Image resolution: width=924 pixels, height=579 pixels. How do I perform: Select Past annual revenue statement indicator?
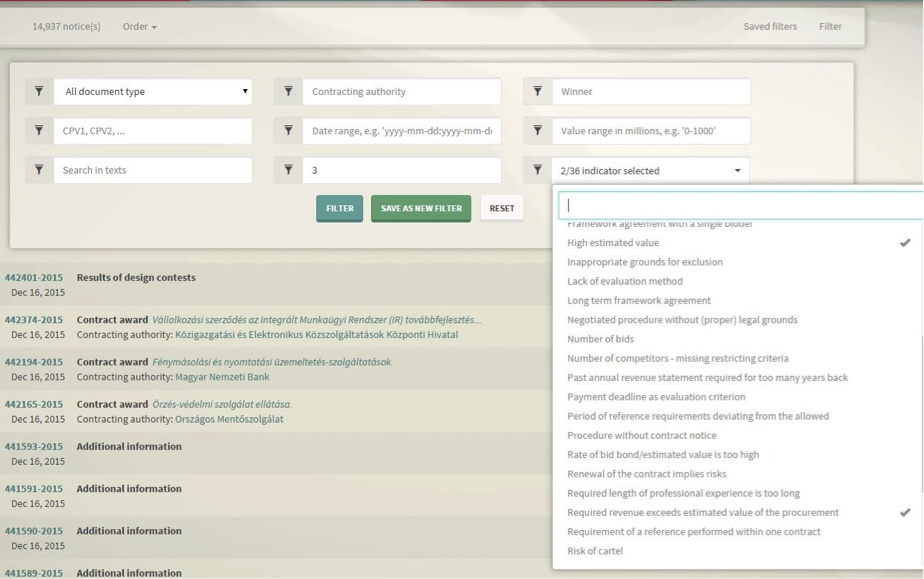tap(738, 378)
